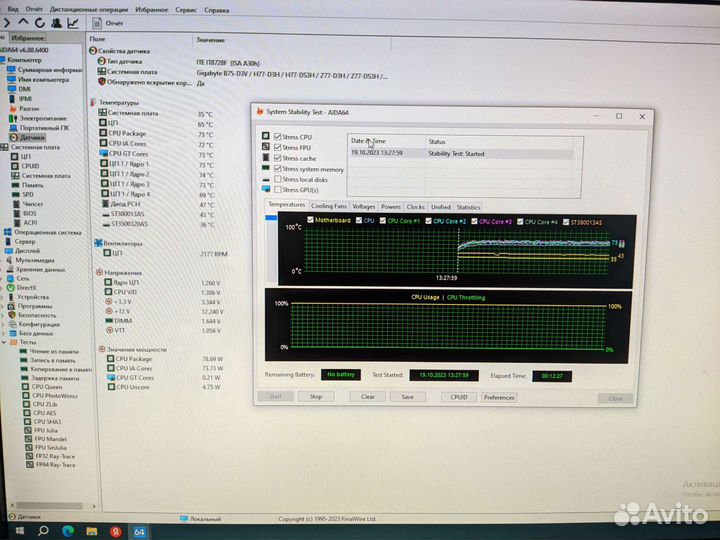Image resolution: width=720 pixels, height=540 pixels.
Task: Toggle CPU Core #4 graph checkbox
Action: [x=520, y=222]
